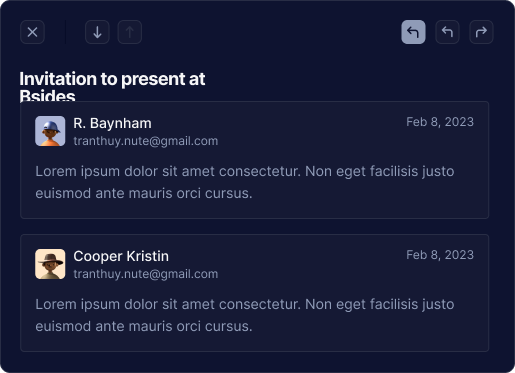This screenshot has height=373, width=515.
Task: Open Cooper Kristin's avatar picture
Action: (50, 264)
